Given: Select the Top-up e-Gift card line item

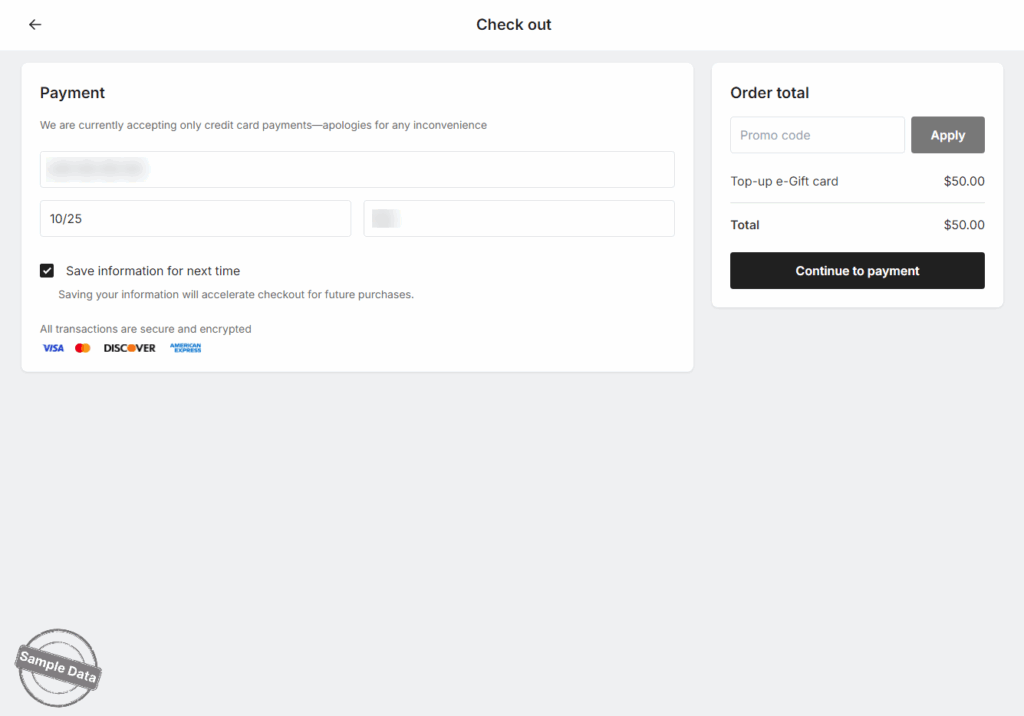Looking at the screenshot, I should coord(784,182).
